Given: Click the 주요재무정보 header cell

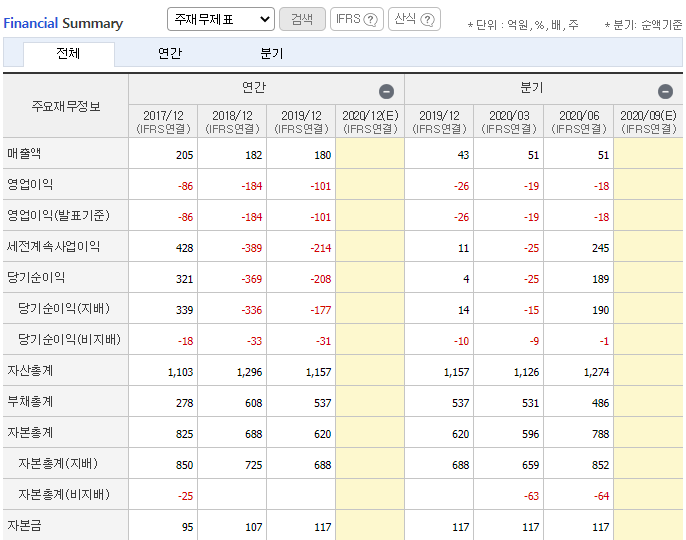Looking at the screenshot, I should (x=66, y=106).
